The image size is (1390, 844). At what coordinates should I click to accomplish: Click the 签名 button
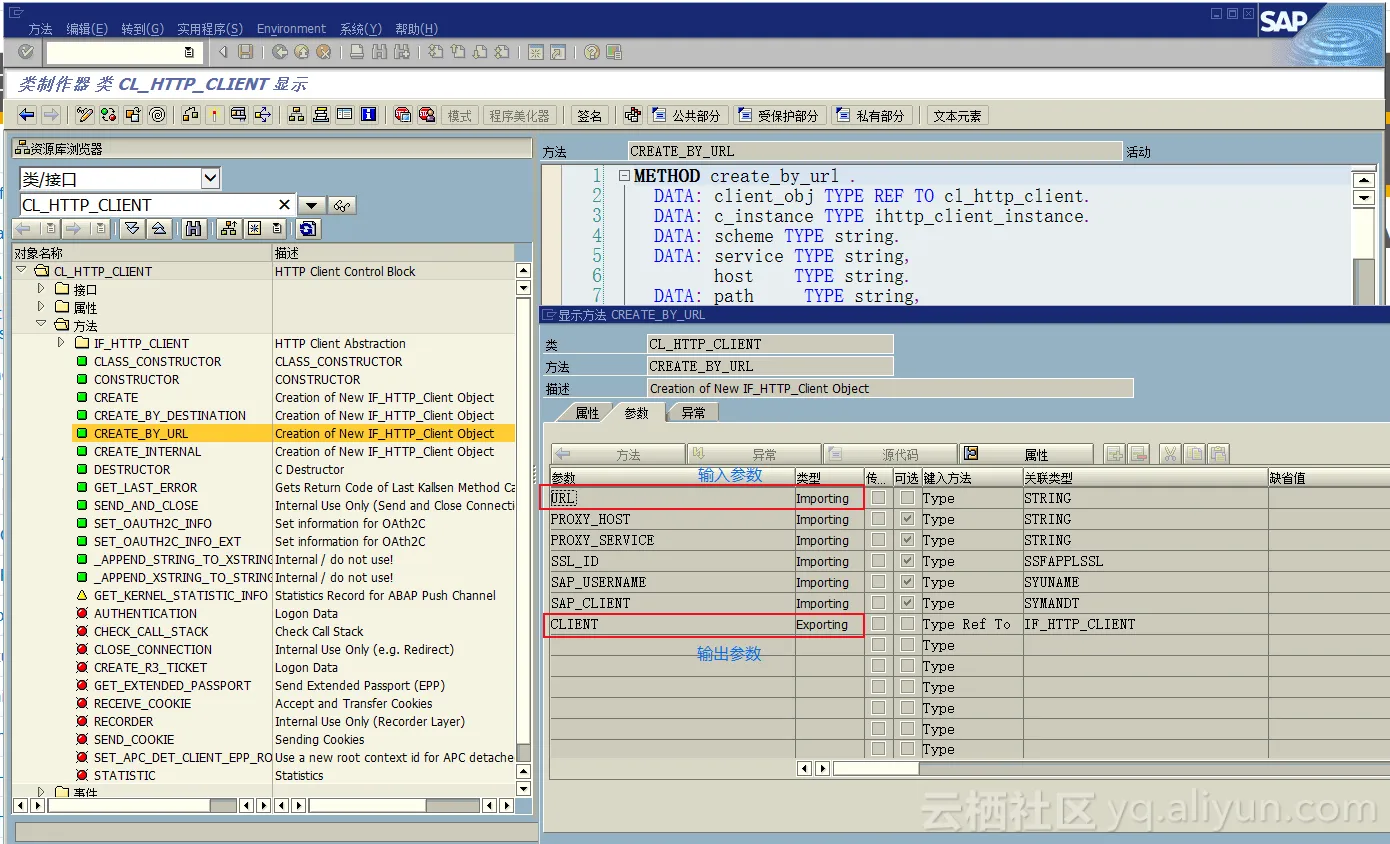(x=590, y=116)
